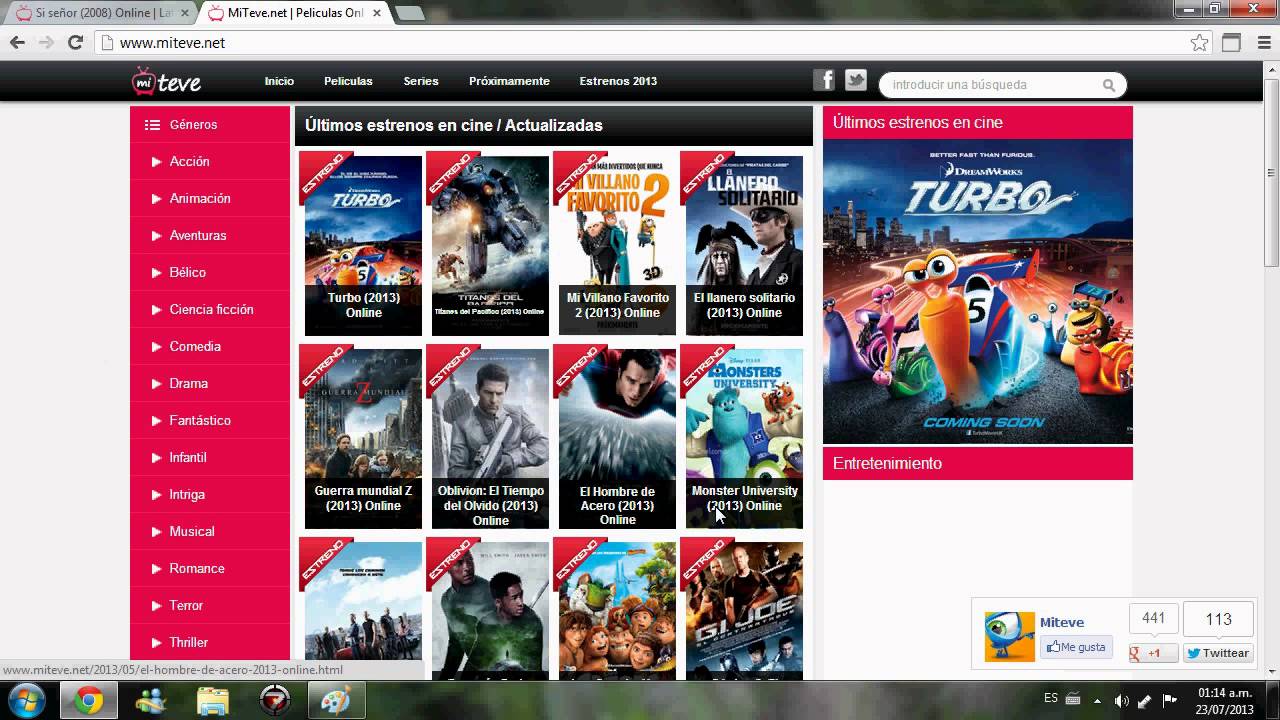The height and width of the screenshot is (720, 1280).
Task: Expand the Comedia genre arrow
Action: pos(156,347)
